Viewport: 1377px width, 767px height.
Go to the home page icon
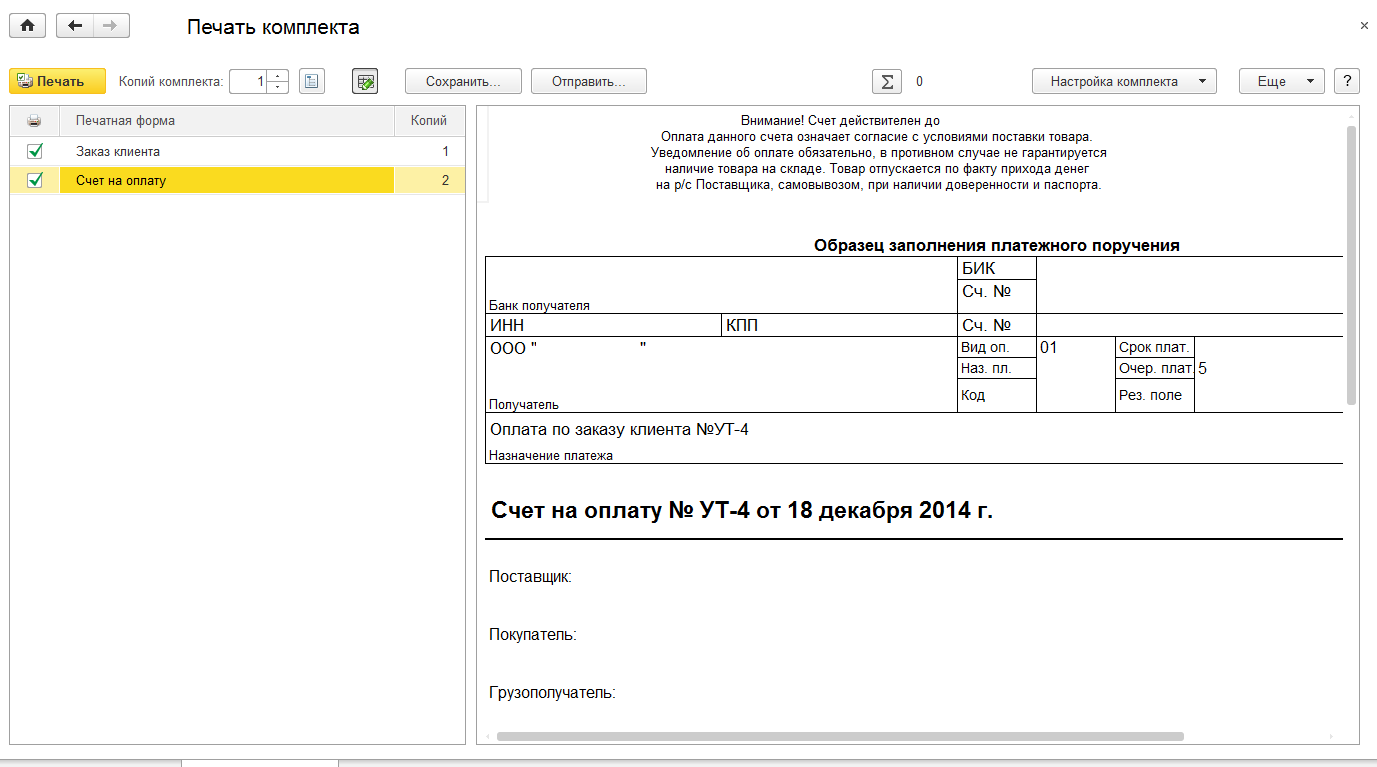pyautogui.click(x=28, y=26)
